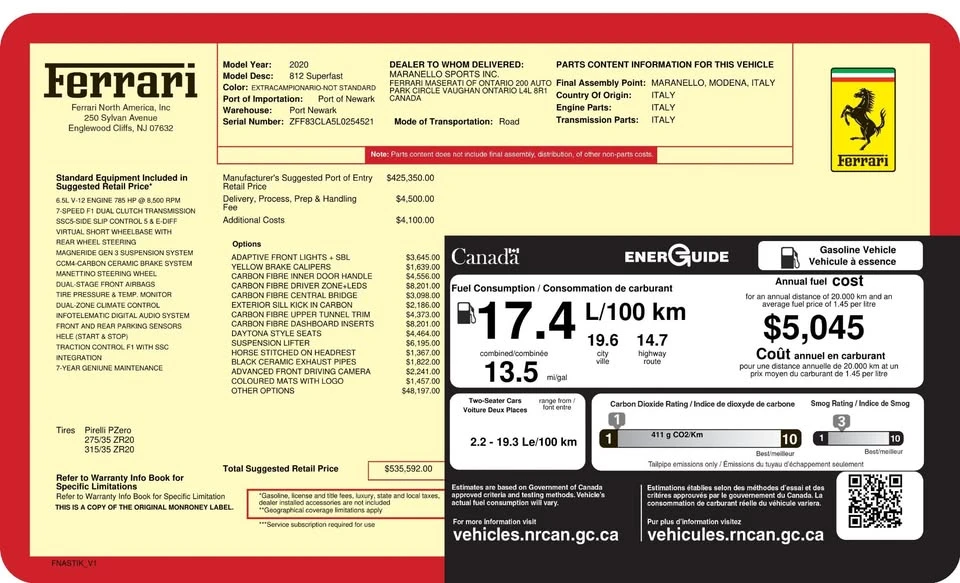Click the address 250 Sylvan Avenue

pos(121,118)
